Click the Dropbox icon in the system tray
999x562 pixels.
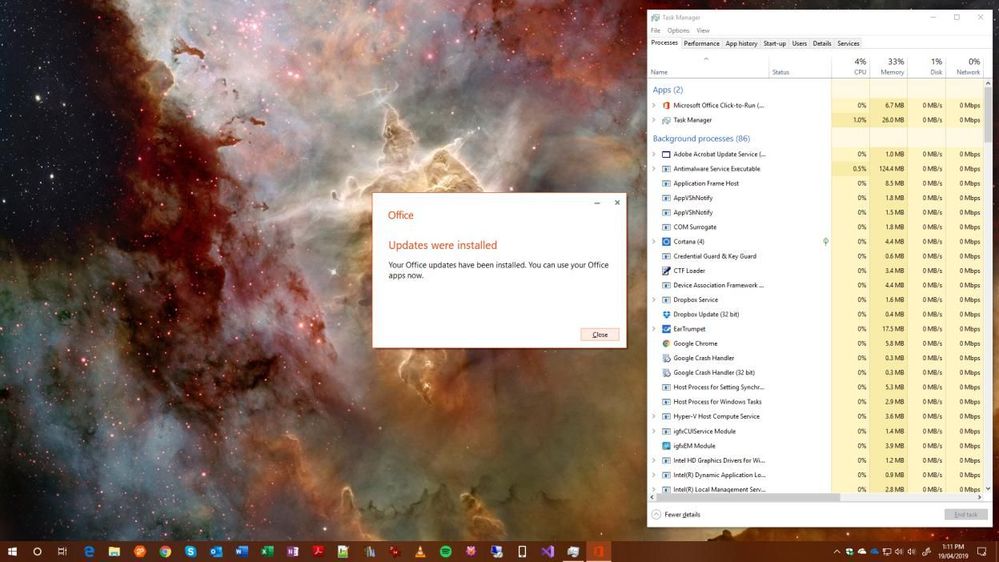tap(849, 552)
